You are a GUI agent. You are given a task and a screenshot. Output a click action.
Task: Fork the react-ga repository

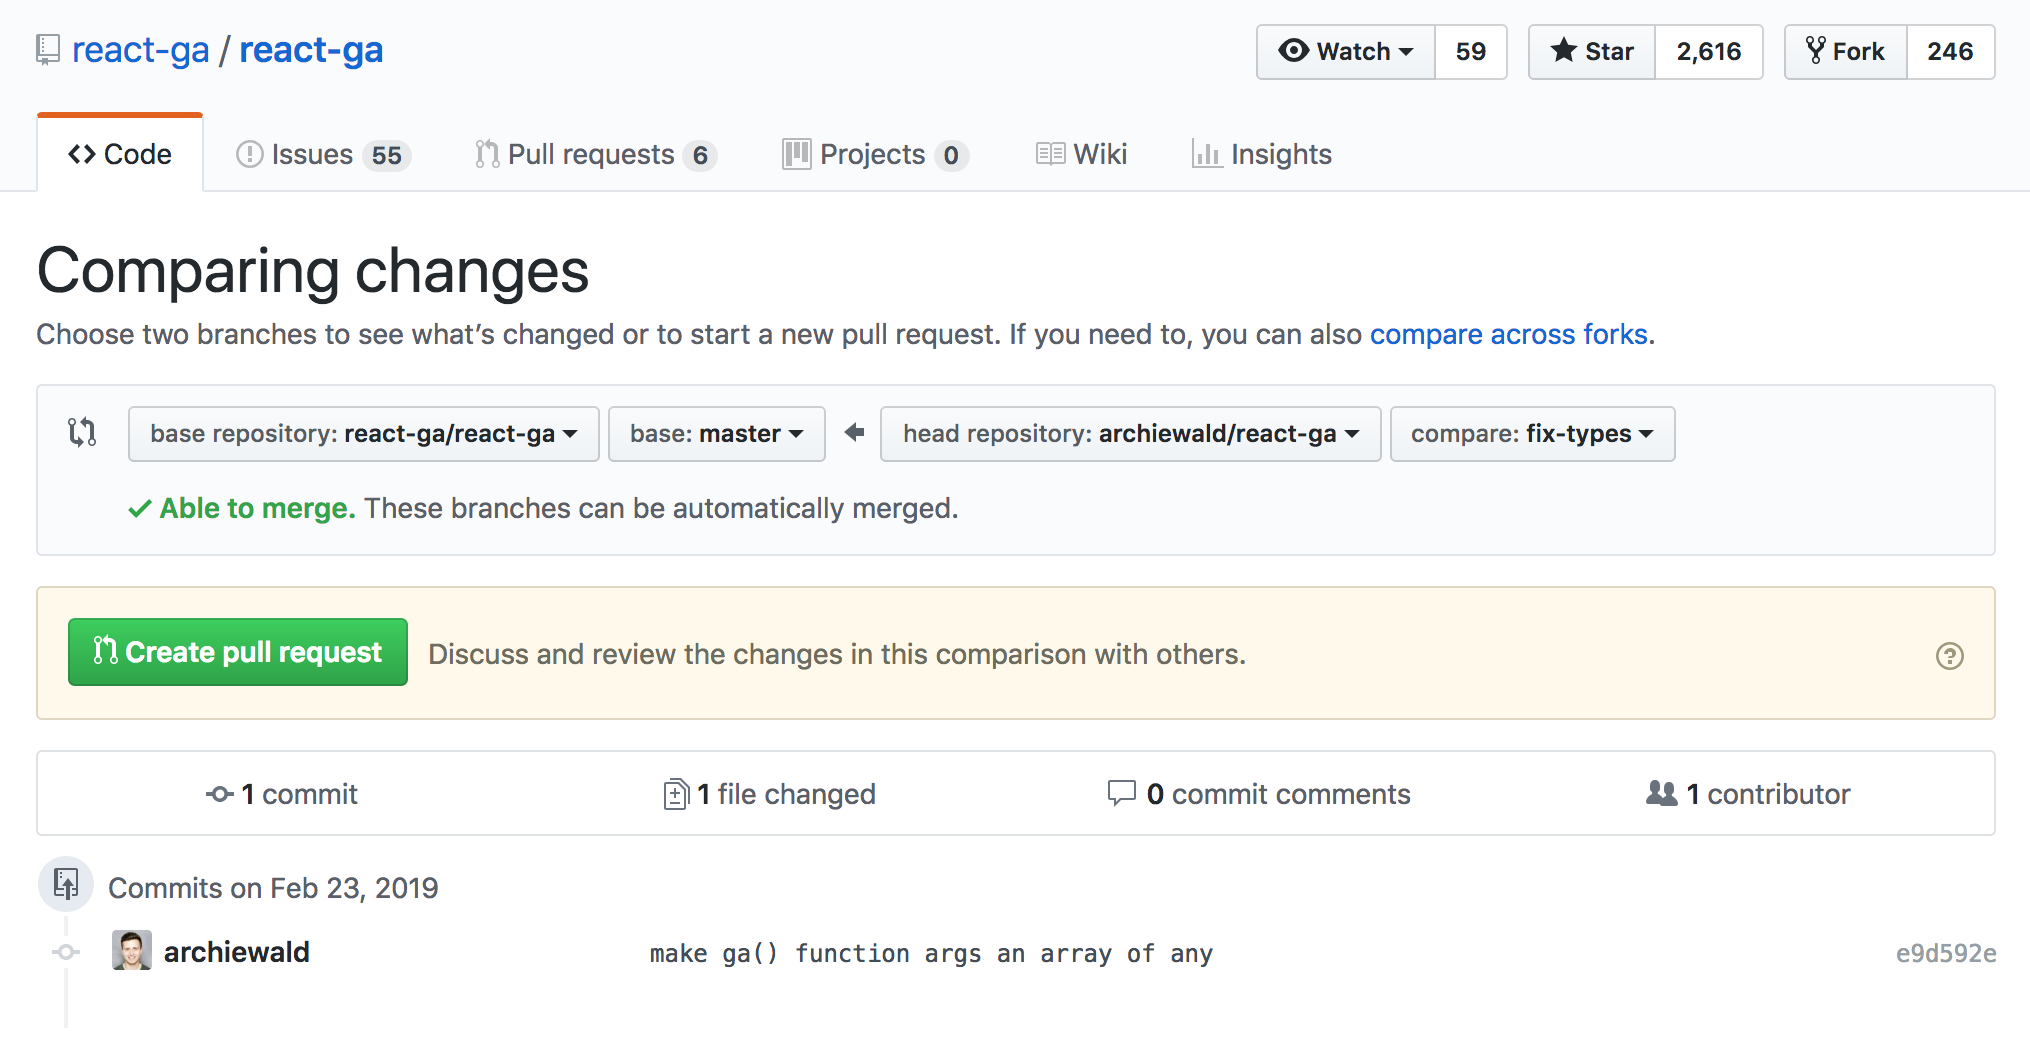coord(1846,51)
